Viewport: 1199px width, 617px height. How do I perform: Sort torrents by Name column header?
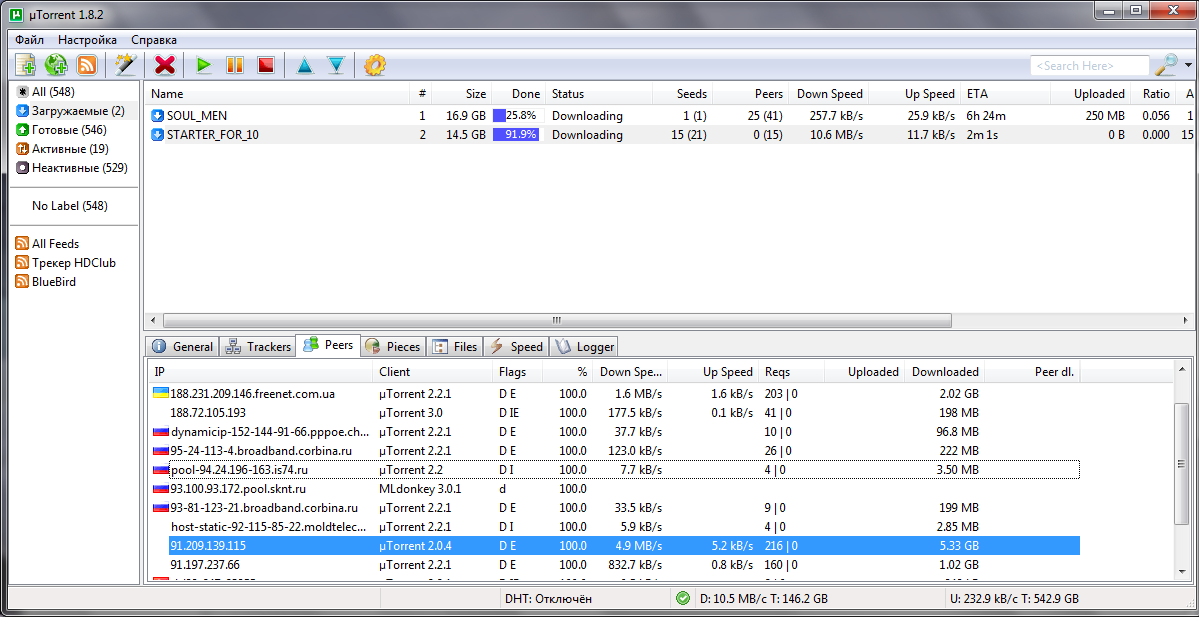(280, 94)
